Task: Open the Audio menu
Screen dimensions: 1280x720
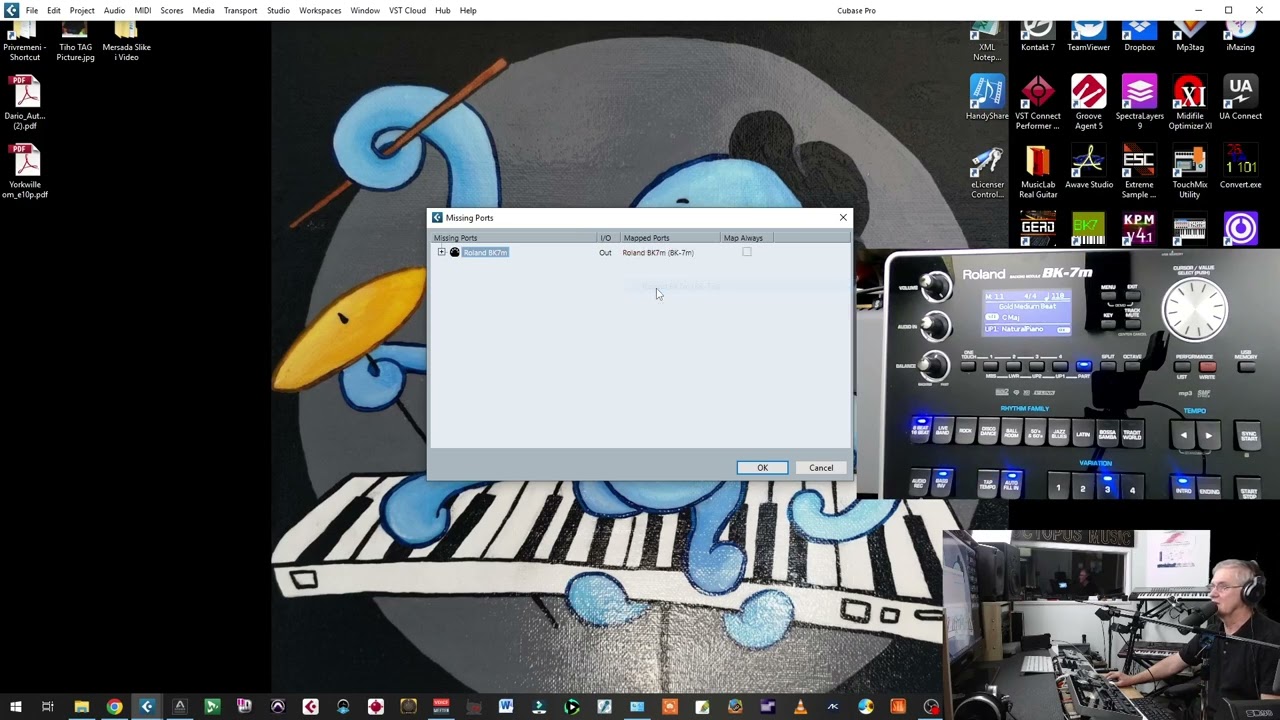Action: pyautogui.click(x=114, y=10)
